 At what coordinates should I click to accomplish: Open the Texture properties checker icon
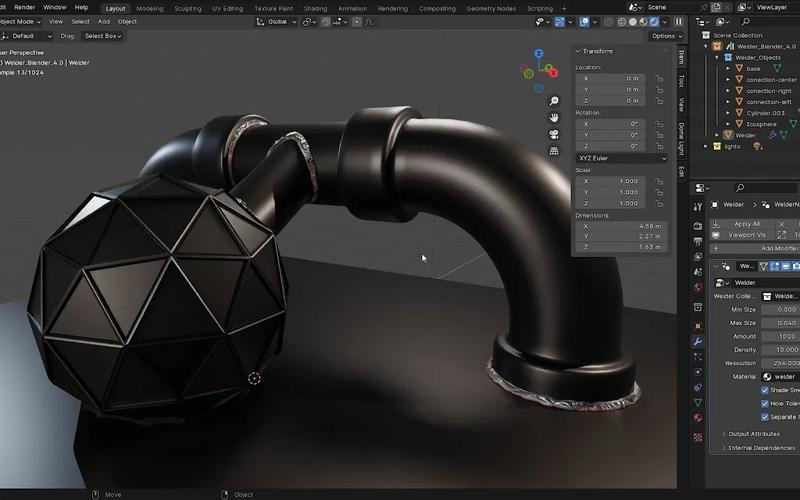(x=697, y=437)
